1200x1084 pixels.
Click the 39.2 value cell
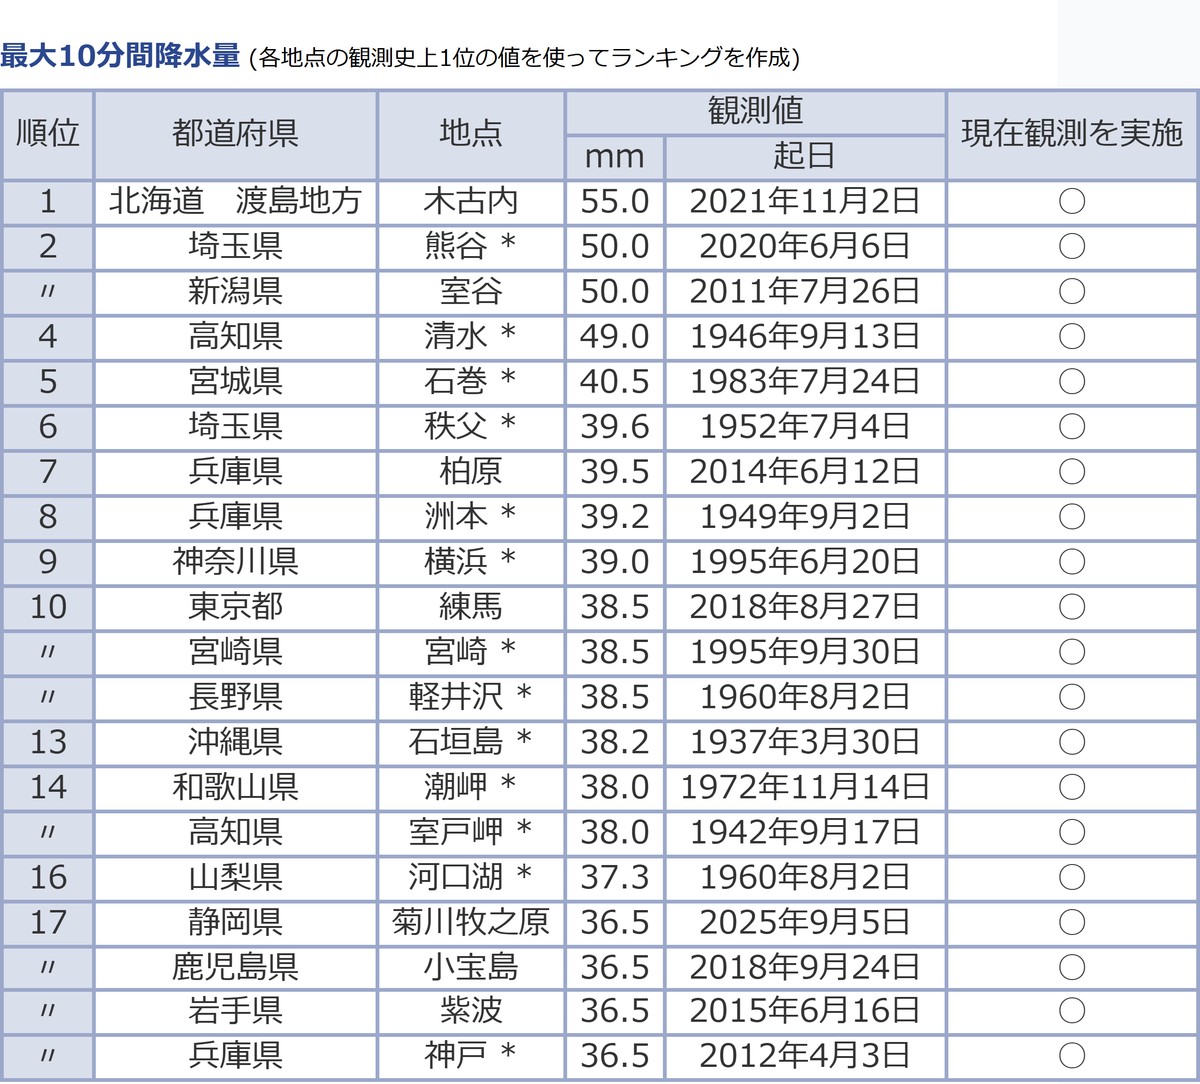coord(615,517)
